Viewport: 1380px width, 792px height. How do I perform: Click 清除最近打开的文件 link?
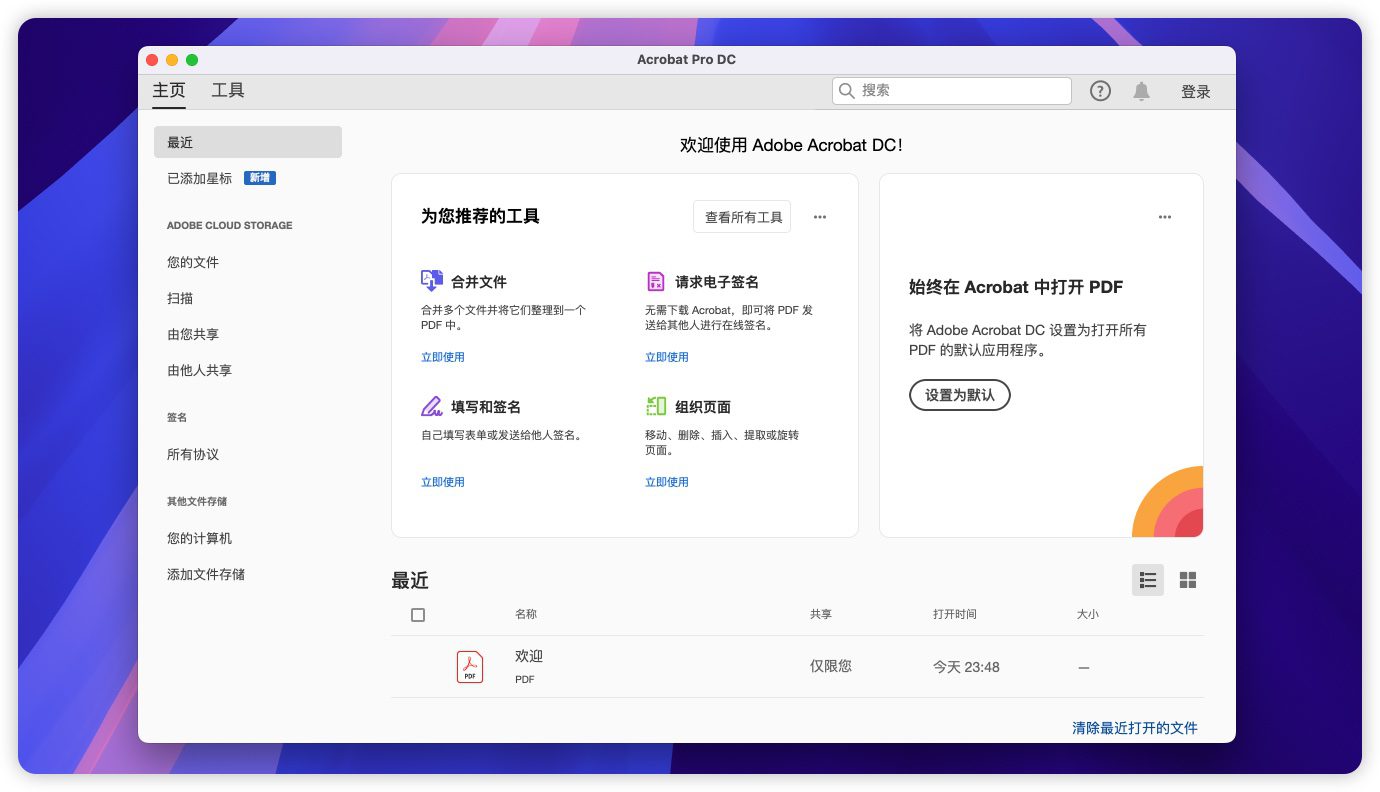pyautogui.click(x=1135, y=728)
